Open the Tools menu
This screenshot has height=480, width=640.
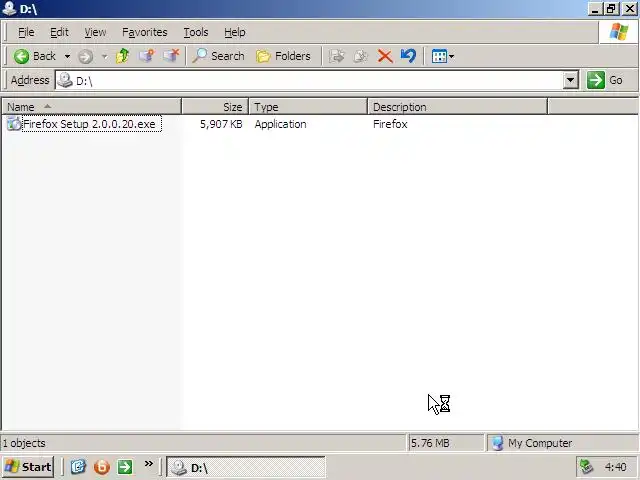tap(196, 32)
